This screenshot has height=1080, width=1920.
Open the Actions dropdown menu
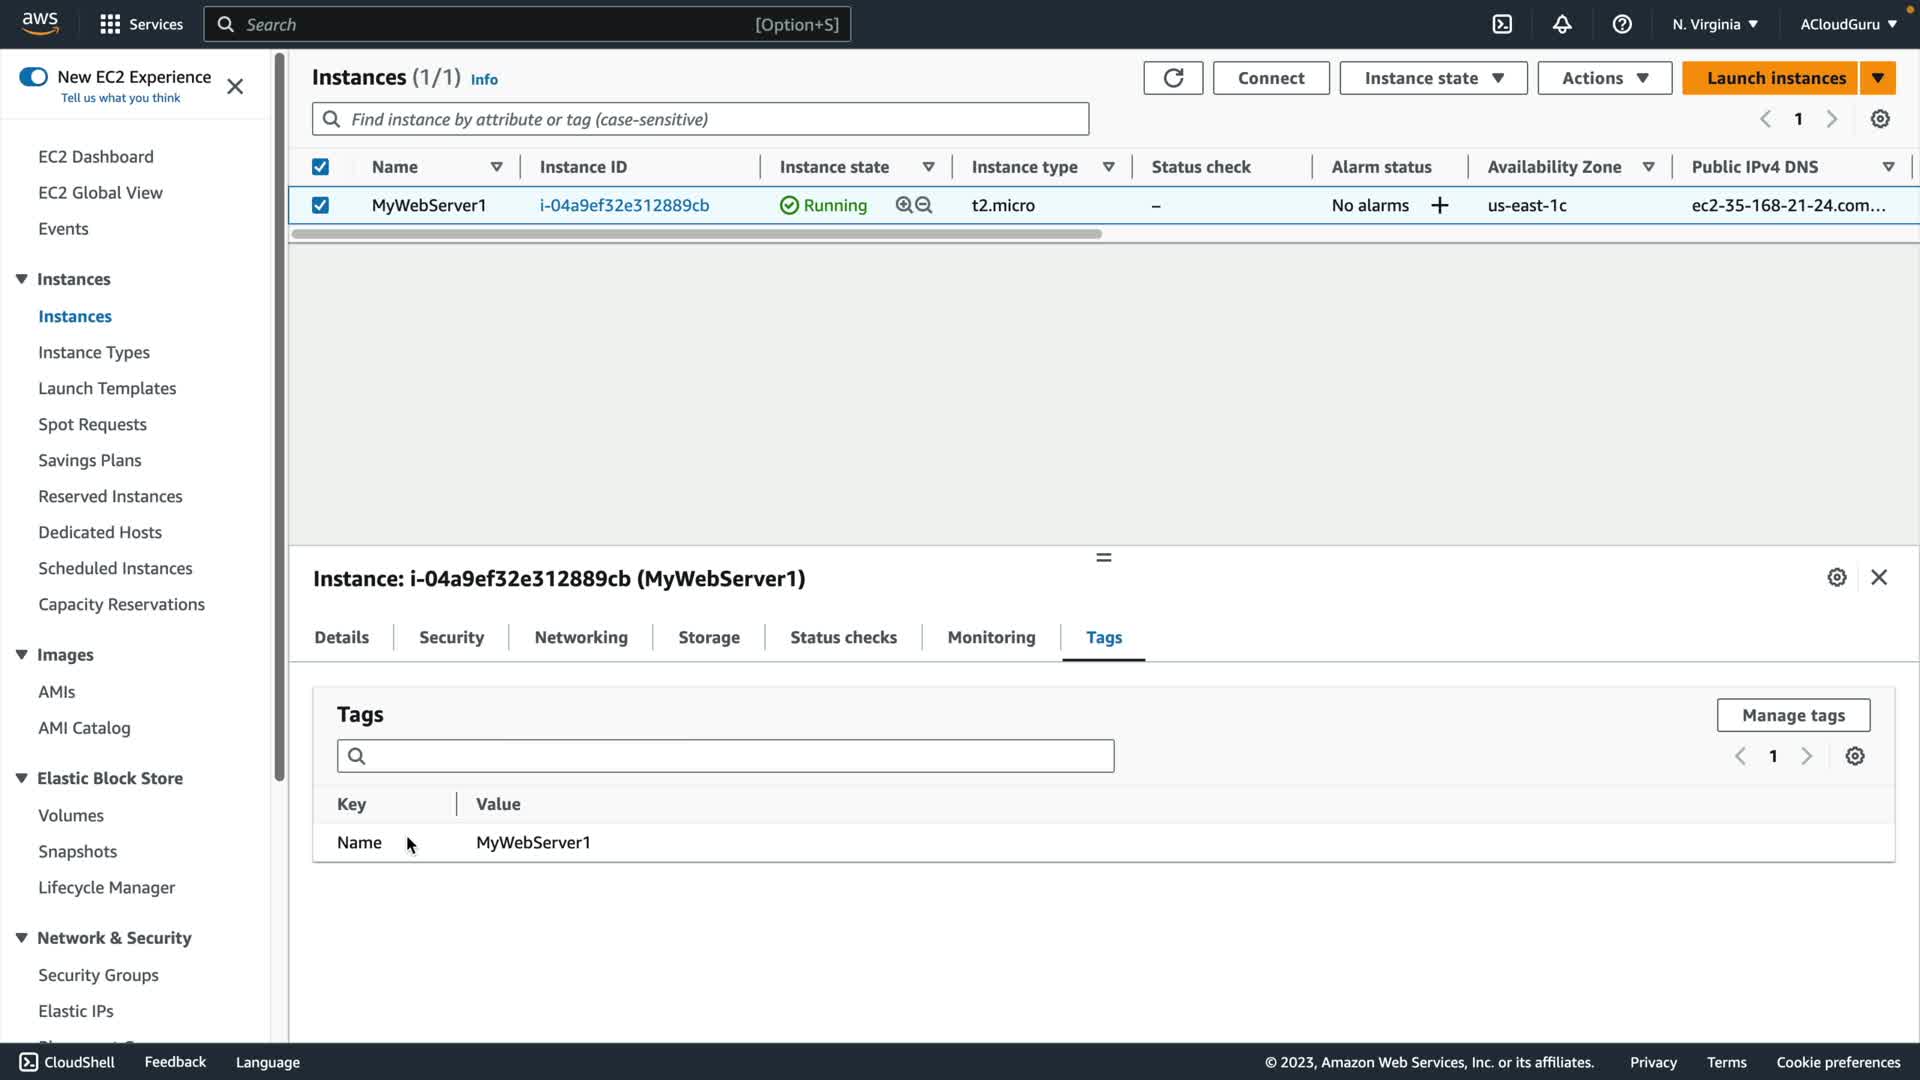(1604, 78)
